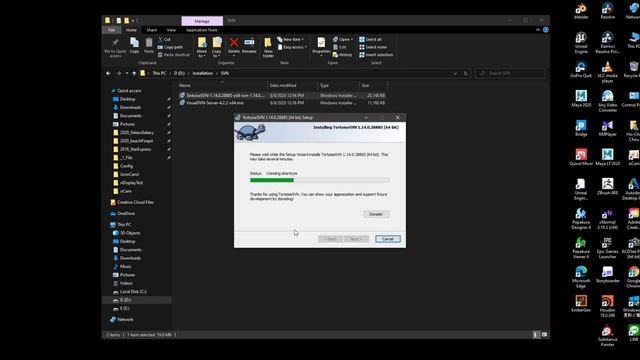Click the Houdini desktop shortcut

(607, 306)
